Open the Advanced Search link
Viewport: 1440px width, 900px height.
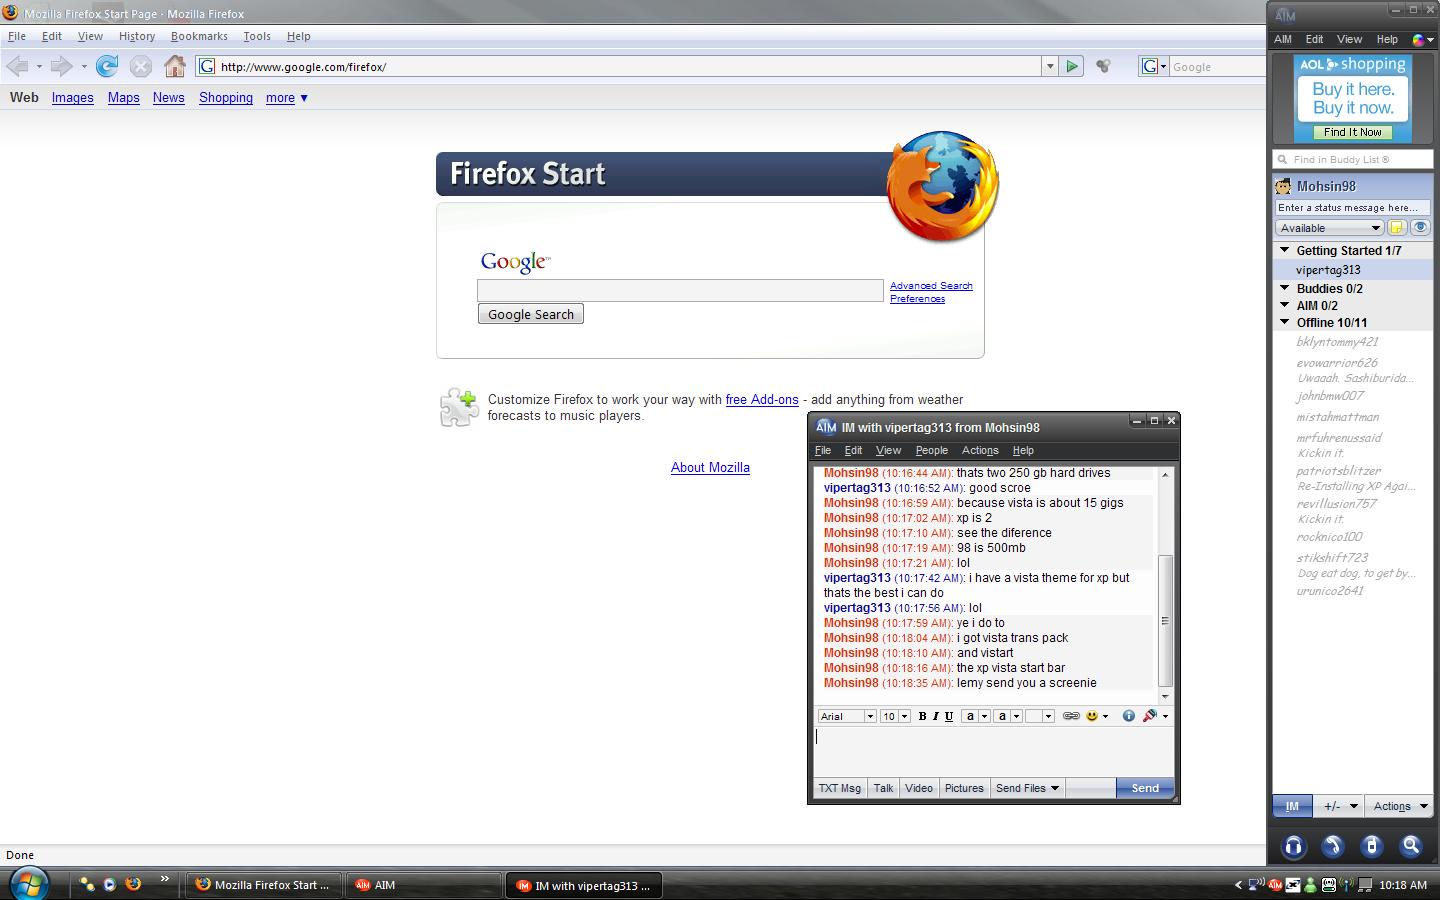931,286
